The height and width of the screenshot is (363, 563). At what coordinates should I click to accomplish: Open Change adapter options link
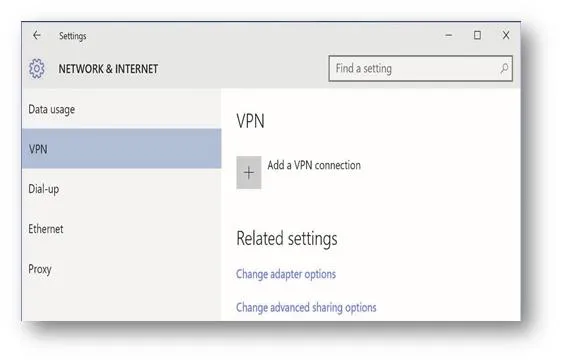[x=286, y=274]
